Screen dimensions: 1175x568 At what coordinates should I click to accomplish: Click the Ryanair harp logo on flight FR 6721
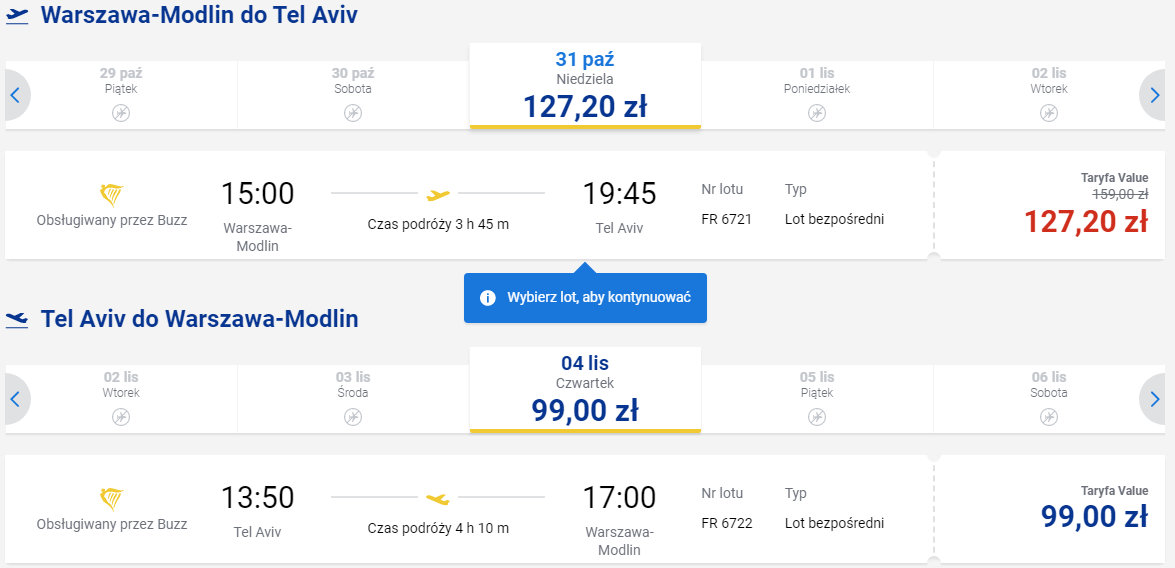pyautogui.click(x=112, y=196)
